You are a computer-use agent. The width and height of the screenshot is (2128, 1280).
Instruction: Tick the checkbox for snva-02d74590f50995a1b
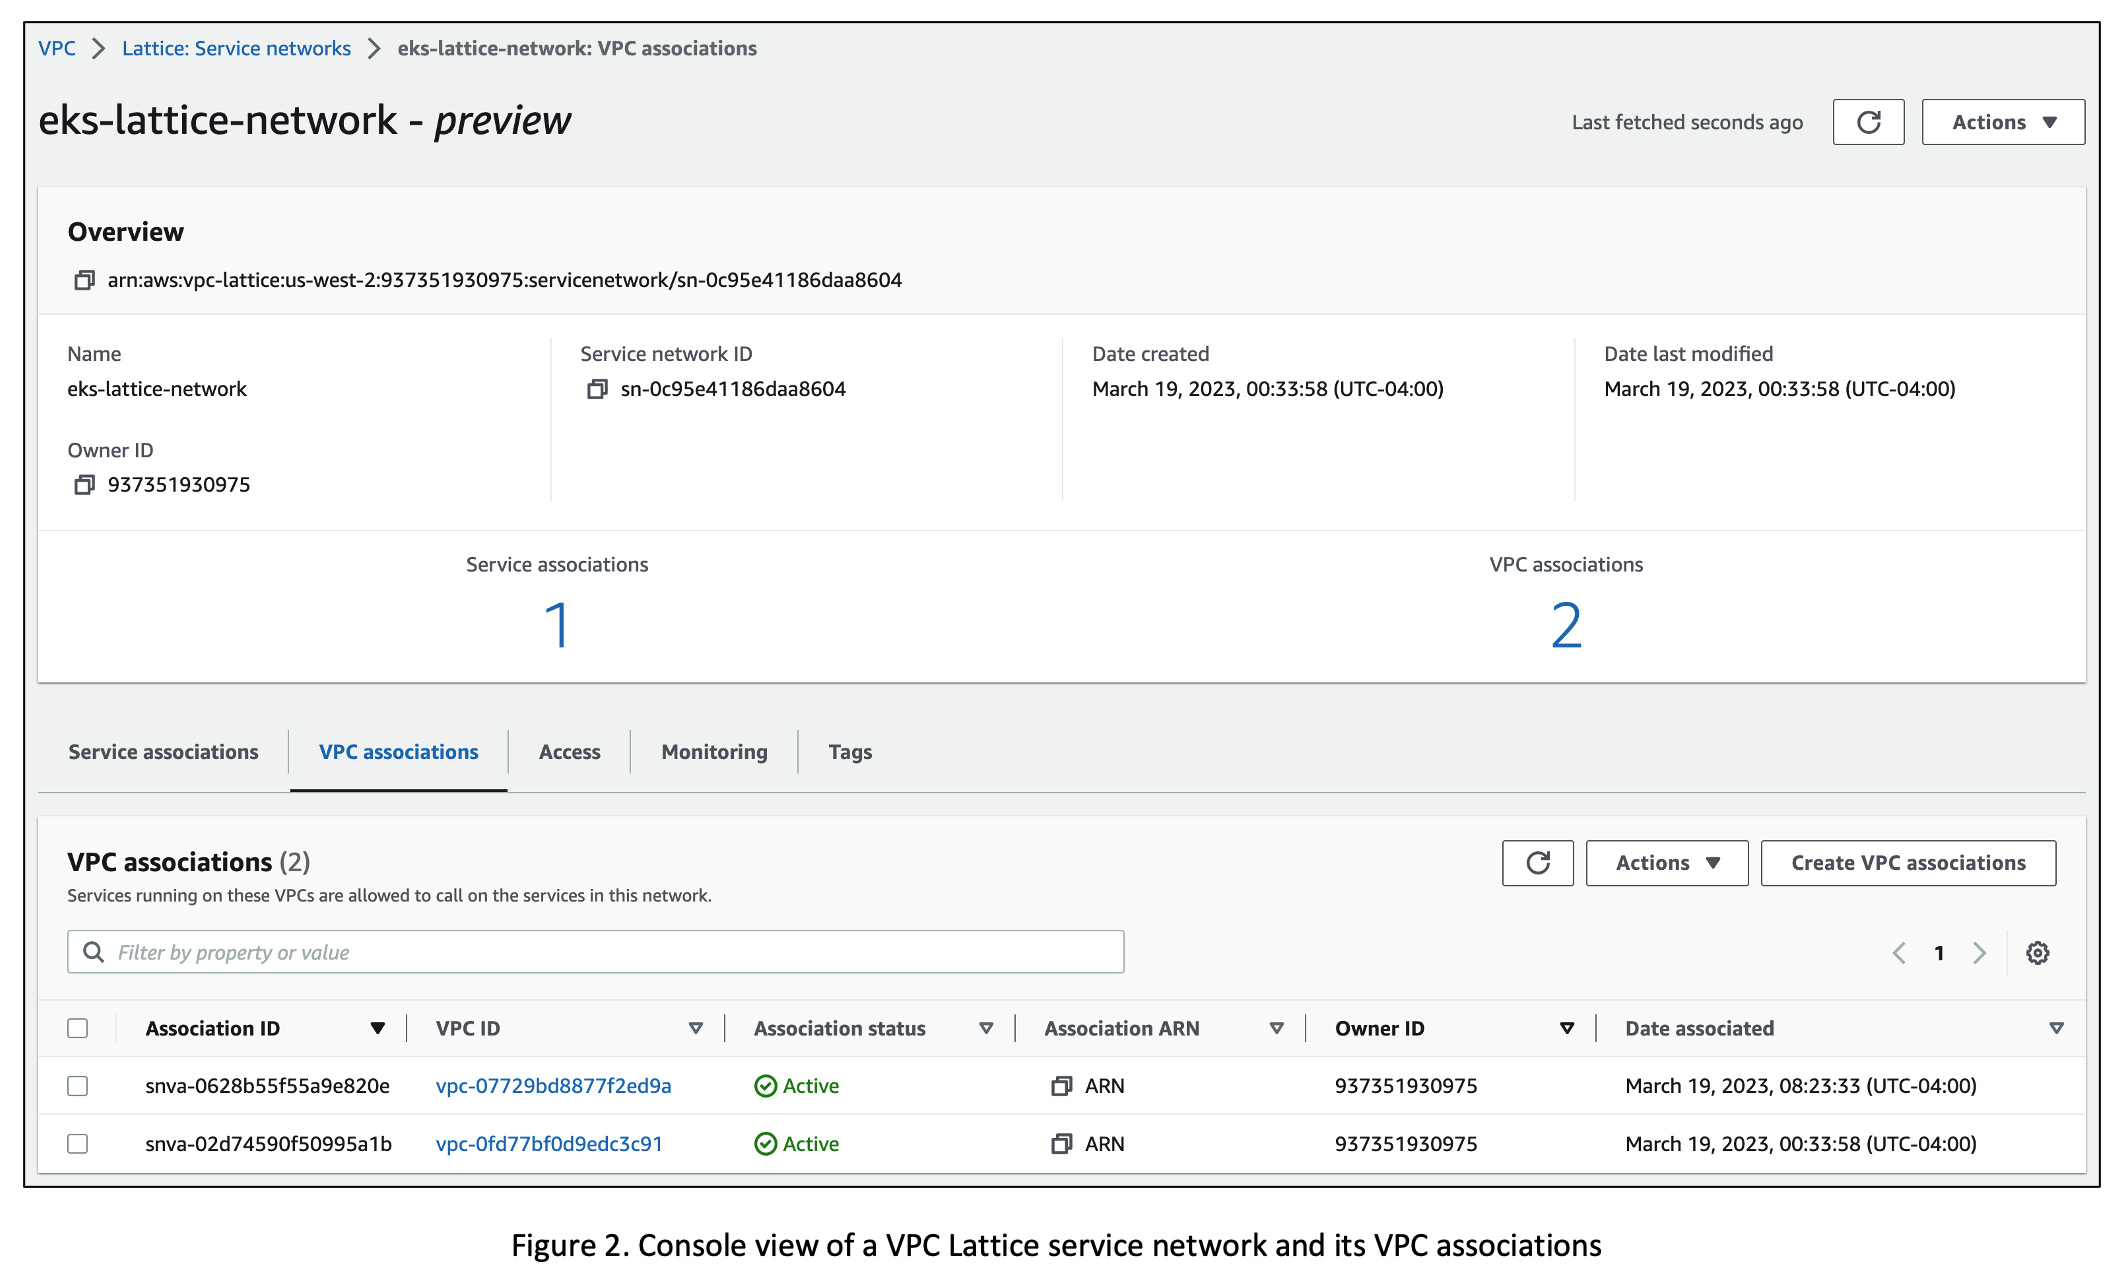pos(78,1143)
